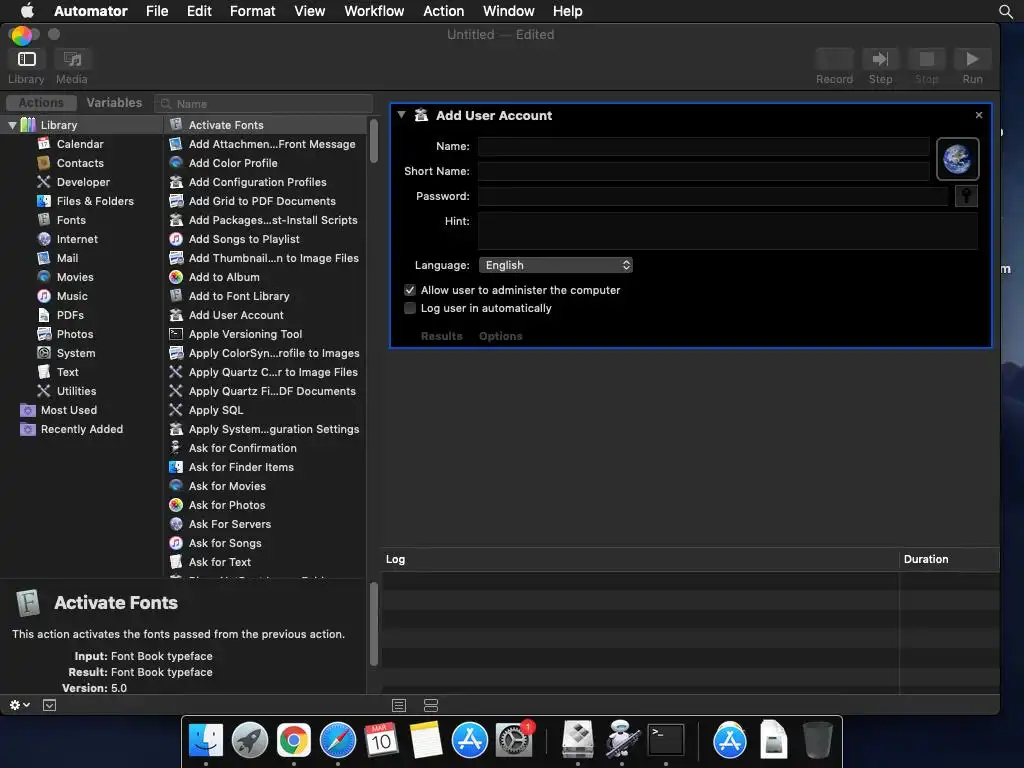
Task: Open the Help menu
Action: point(568,11)
